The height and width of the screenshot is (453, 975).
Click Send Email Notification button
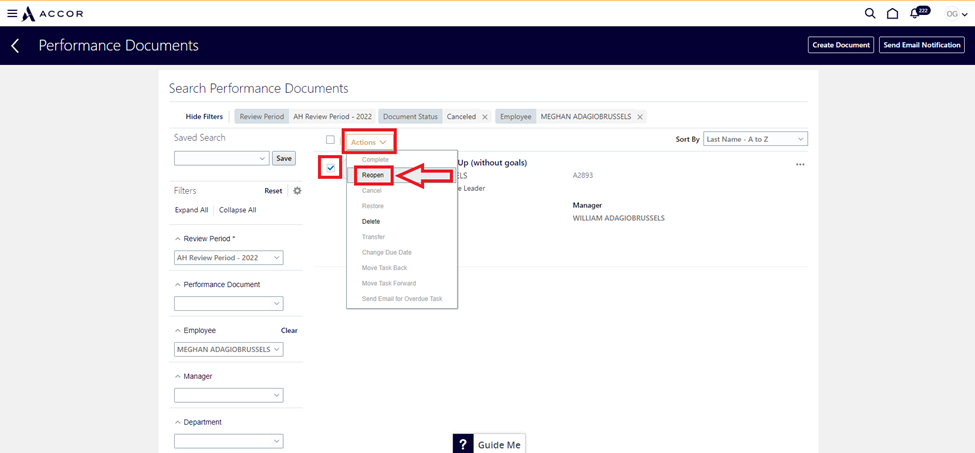[922, 45]
